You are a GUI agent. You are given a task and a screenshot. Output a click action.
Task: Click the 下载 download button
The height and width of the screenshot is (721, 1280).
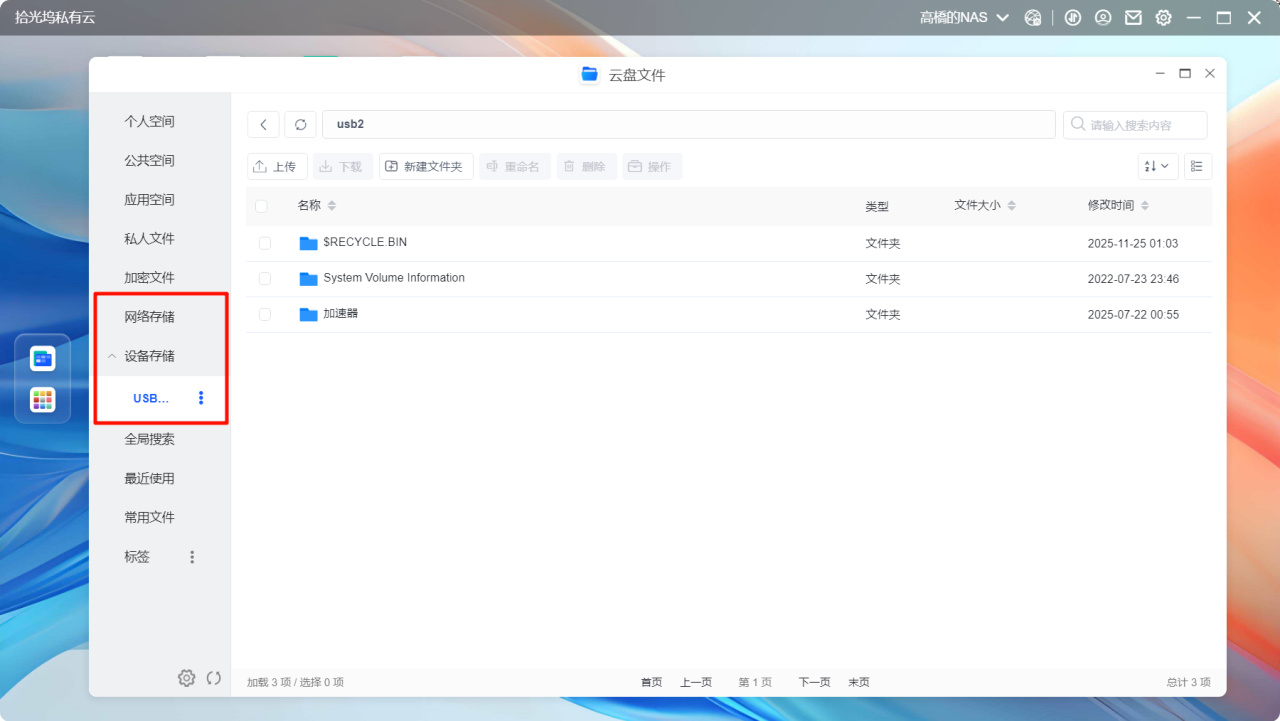(x=343, y=167)
